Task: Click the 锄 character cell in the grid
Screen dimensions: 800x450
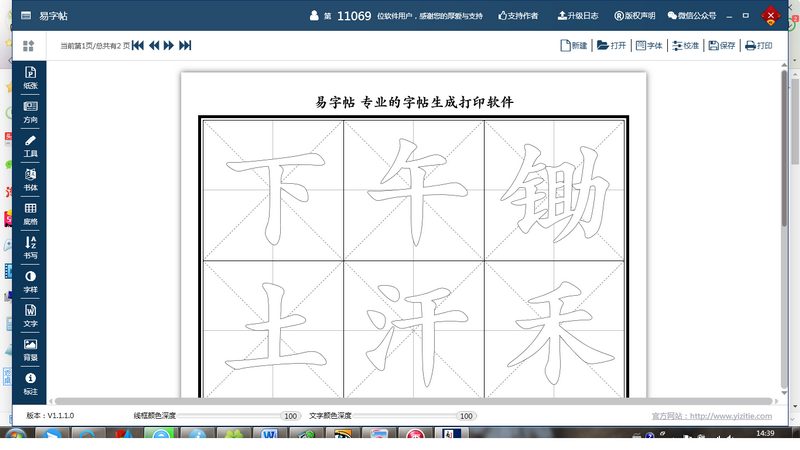Action: 555,190
